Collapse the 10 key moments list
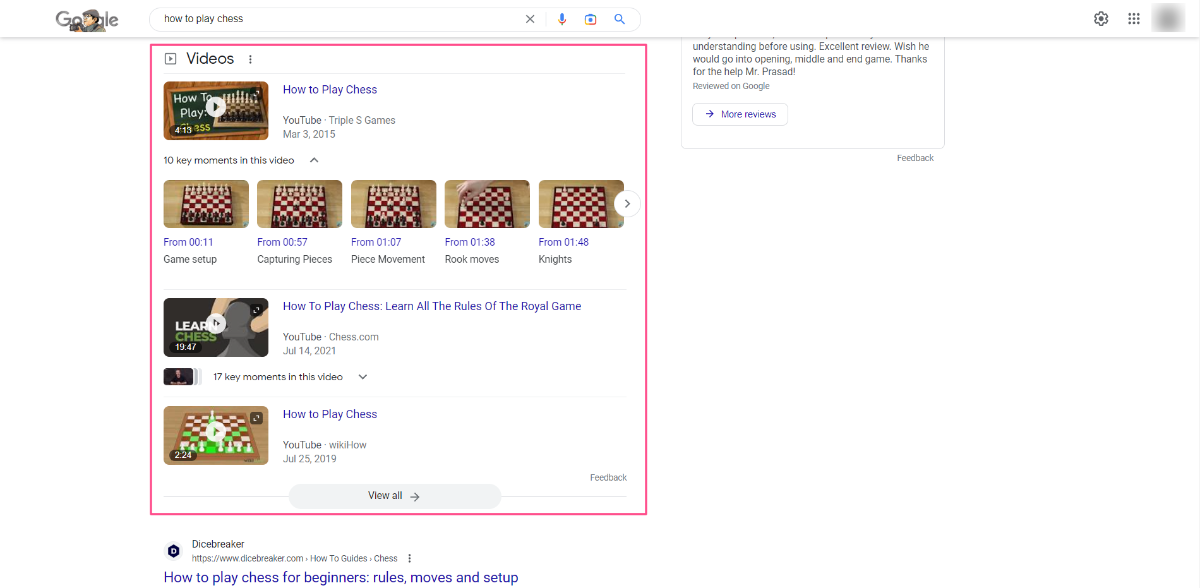1200x588 pixels. [x=314, y=160]
